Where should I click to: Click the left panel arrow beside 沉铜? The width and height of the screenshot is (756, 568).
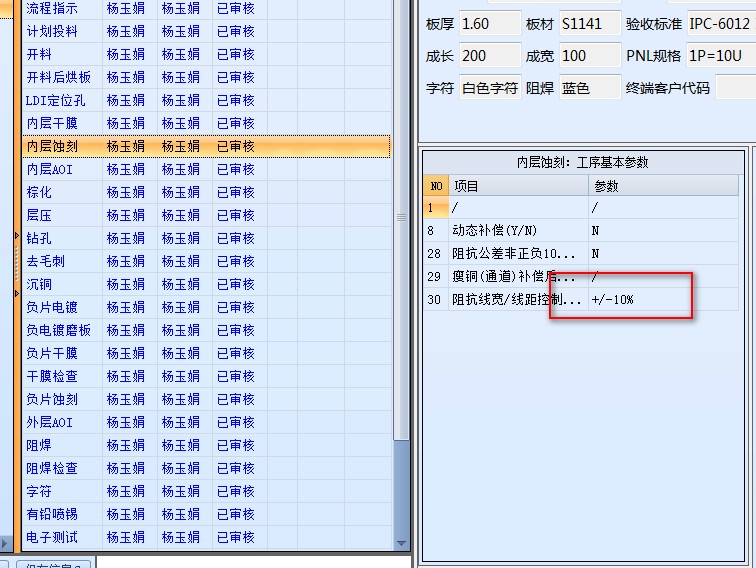tap(17, 293)
